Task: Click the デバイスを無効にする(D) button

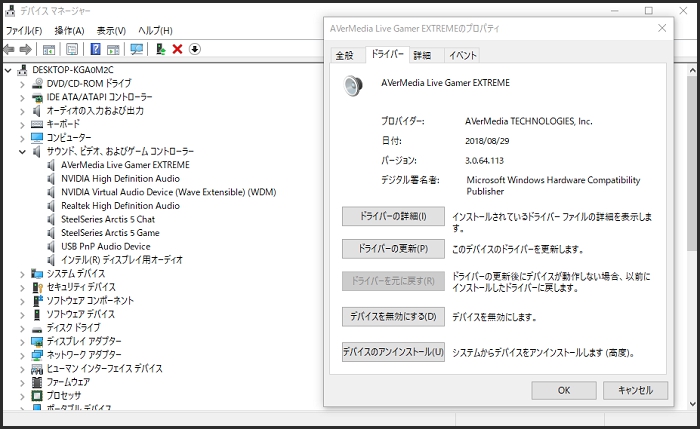Action: [x=393, y=317]
